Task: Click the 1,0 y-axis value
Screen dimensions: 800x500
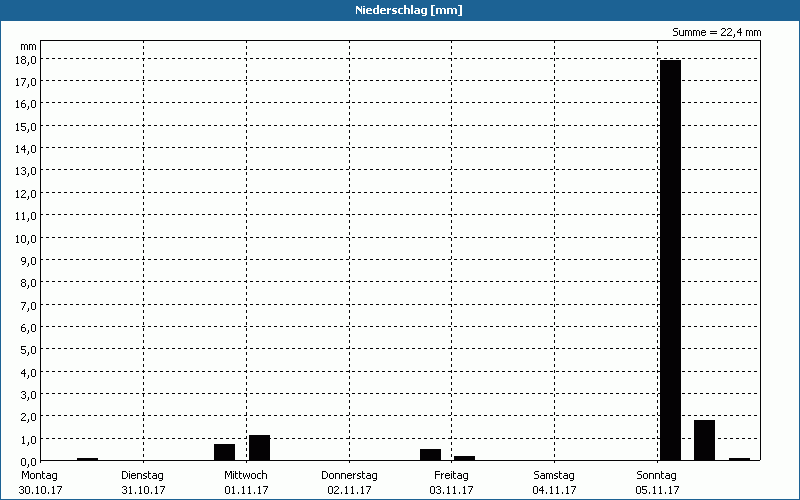Action: [29, 439]
